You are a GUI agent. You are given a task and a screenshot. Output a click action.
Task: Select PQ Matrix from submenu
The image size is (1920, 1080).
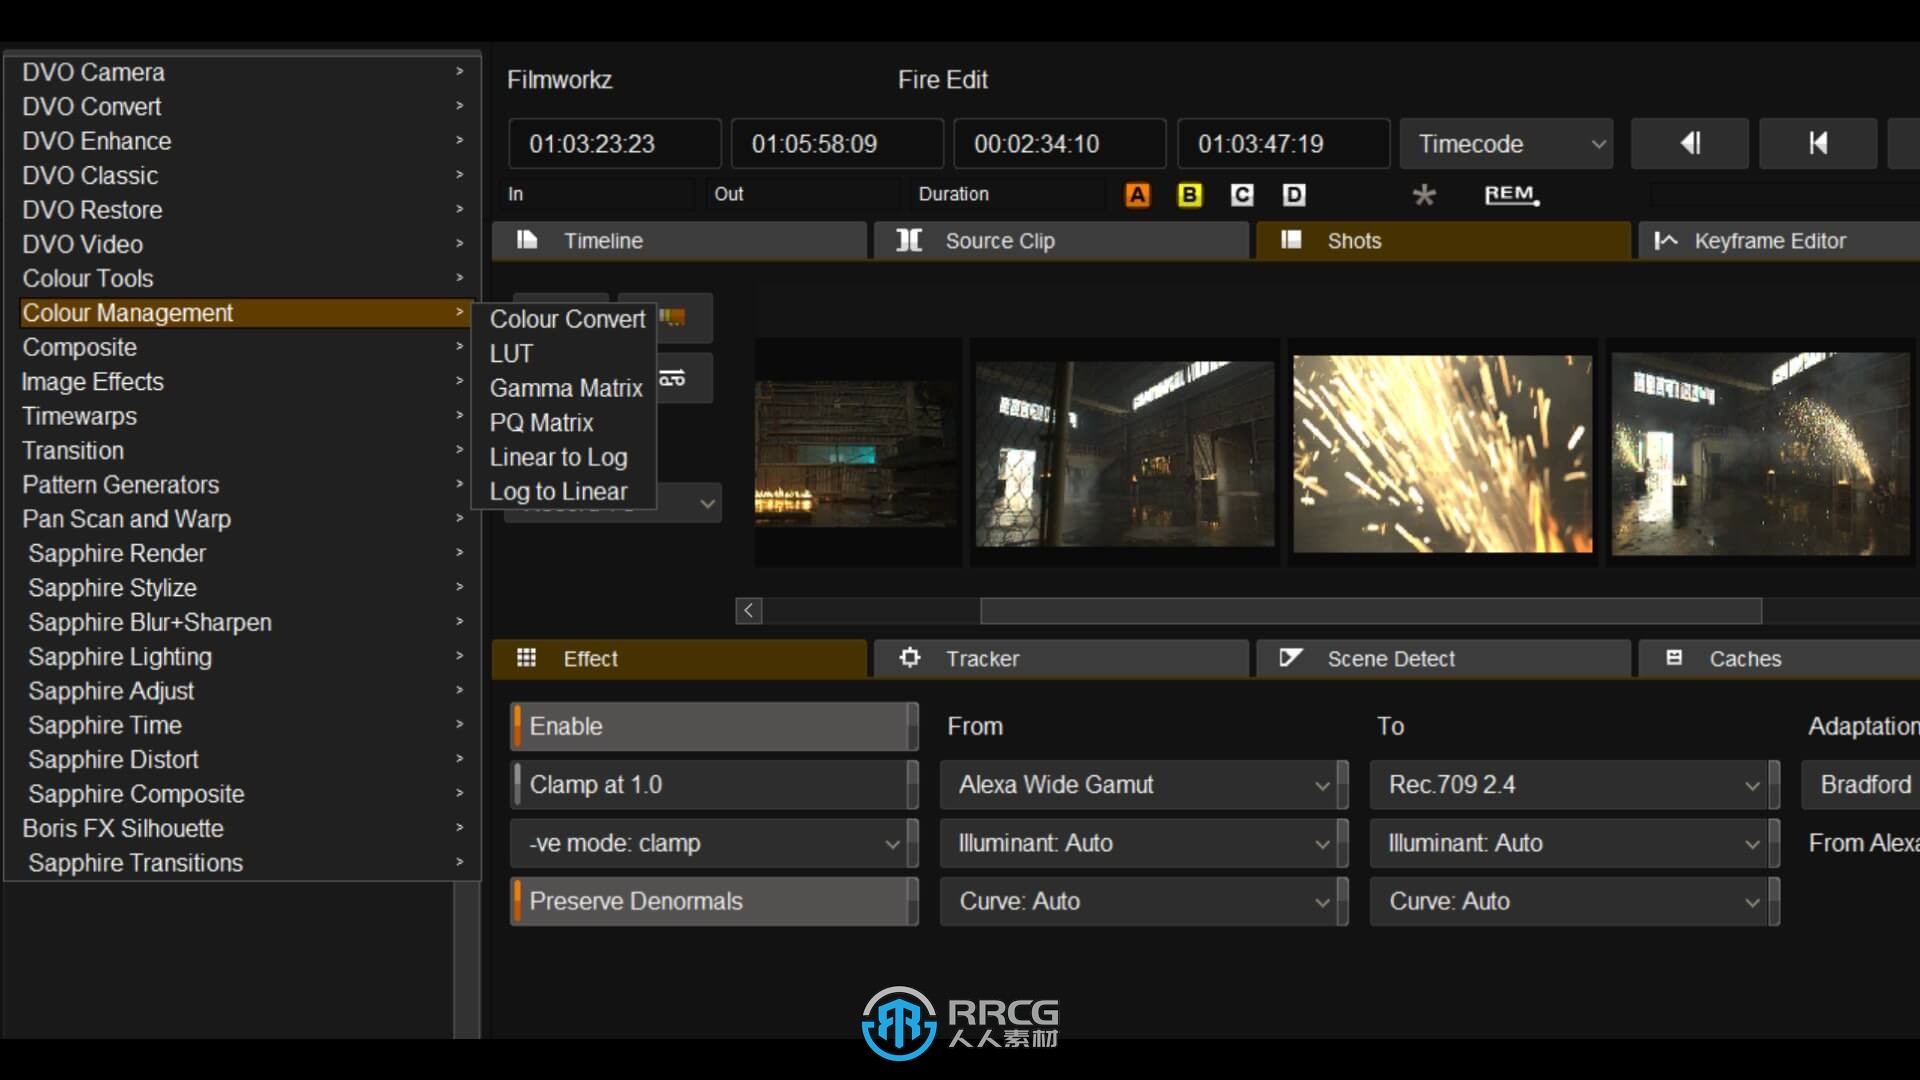point(566,423)
